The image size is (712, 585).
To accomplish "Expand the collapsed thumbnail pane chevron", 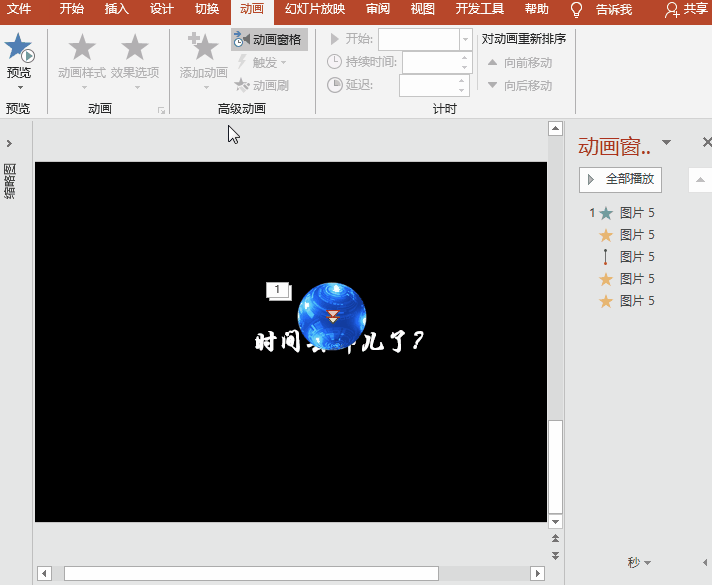I will pyautogui.click(x=9, y=144).
